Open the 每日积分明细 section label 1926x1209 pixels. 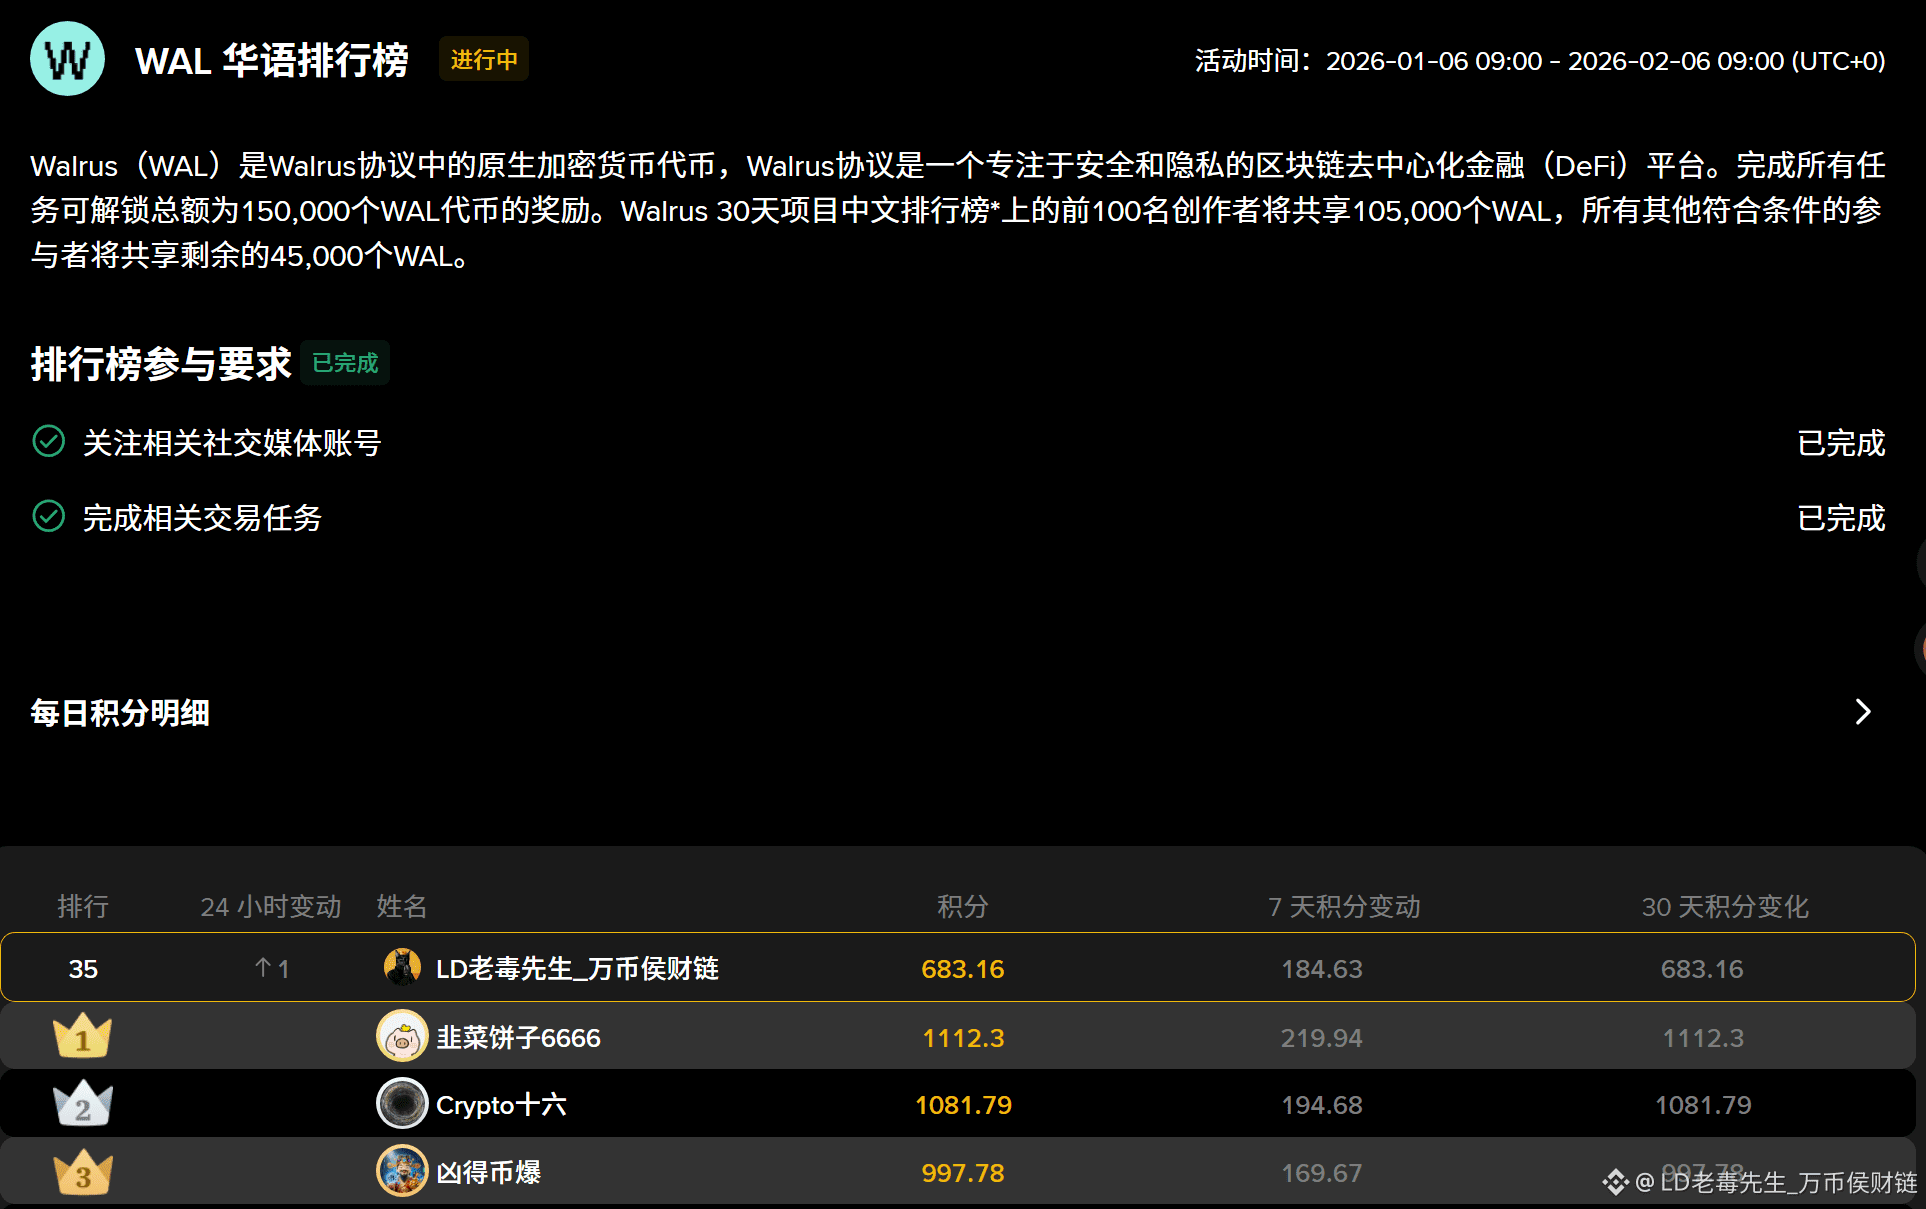[x=120, y=713]
